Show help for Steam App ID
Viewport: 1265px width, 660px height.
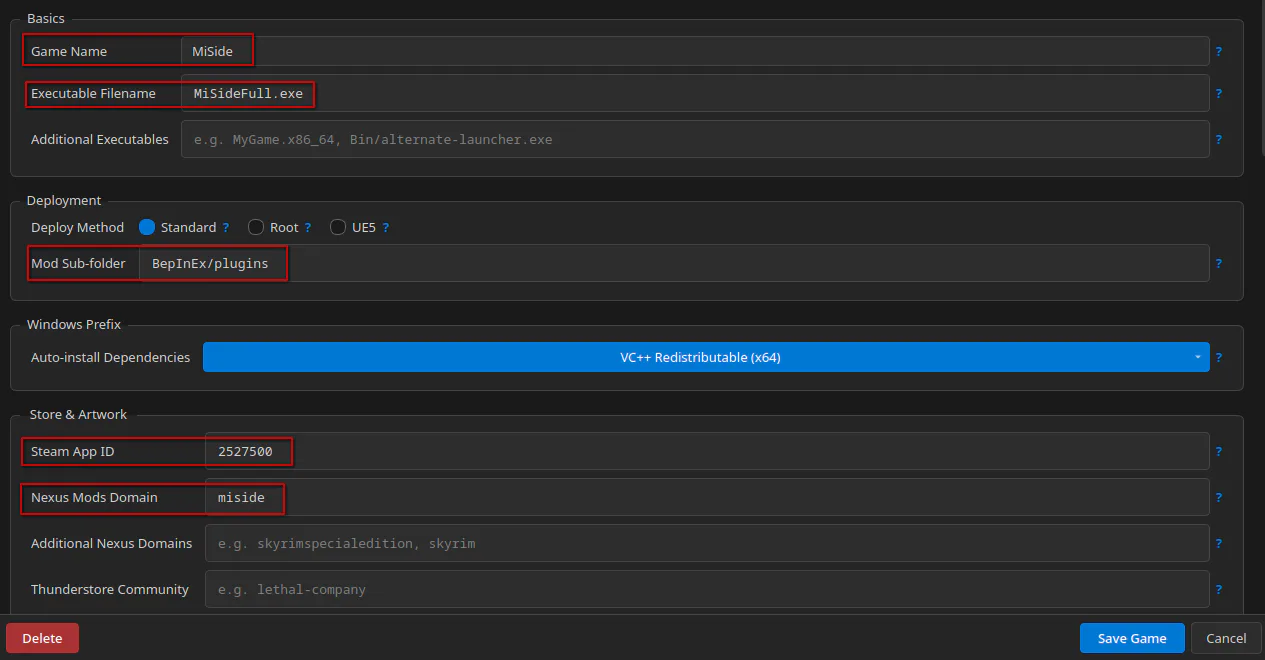pyautogui.click(x=1219, y=451)
